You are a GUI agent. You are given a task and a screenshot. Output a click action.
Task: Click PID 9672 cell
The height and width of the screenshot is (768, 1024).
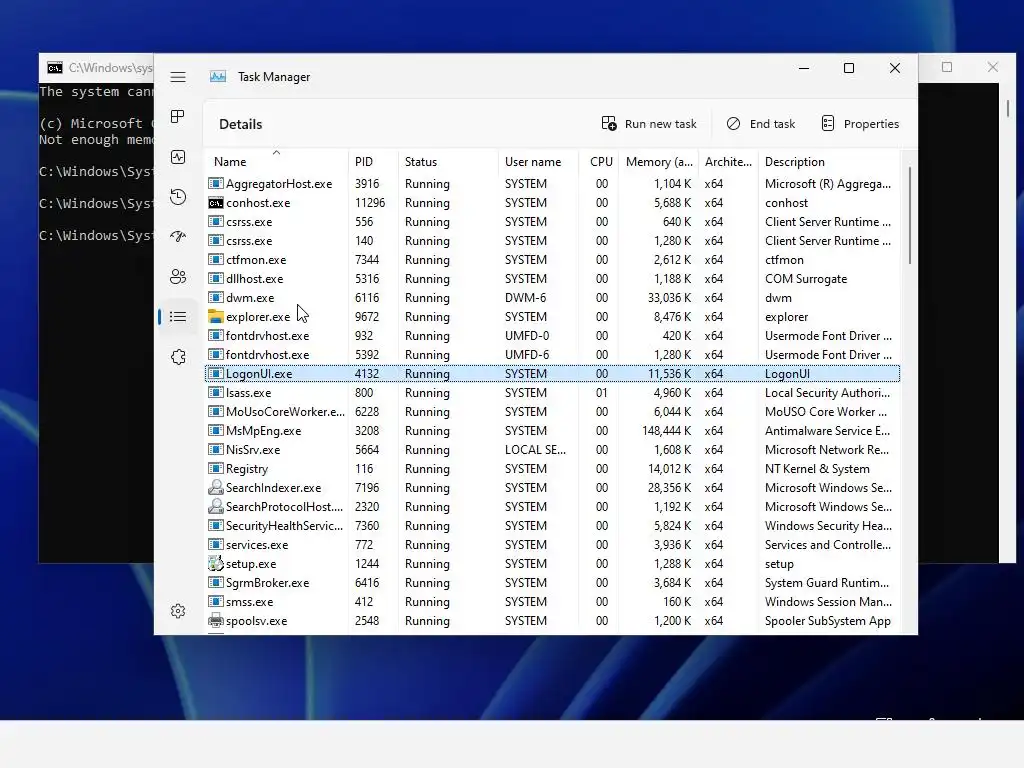[366, 317]
